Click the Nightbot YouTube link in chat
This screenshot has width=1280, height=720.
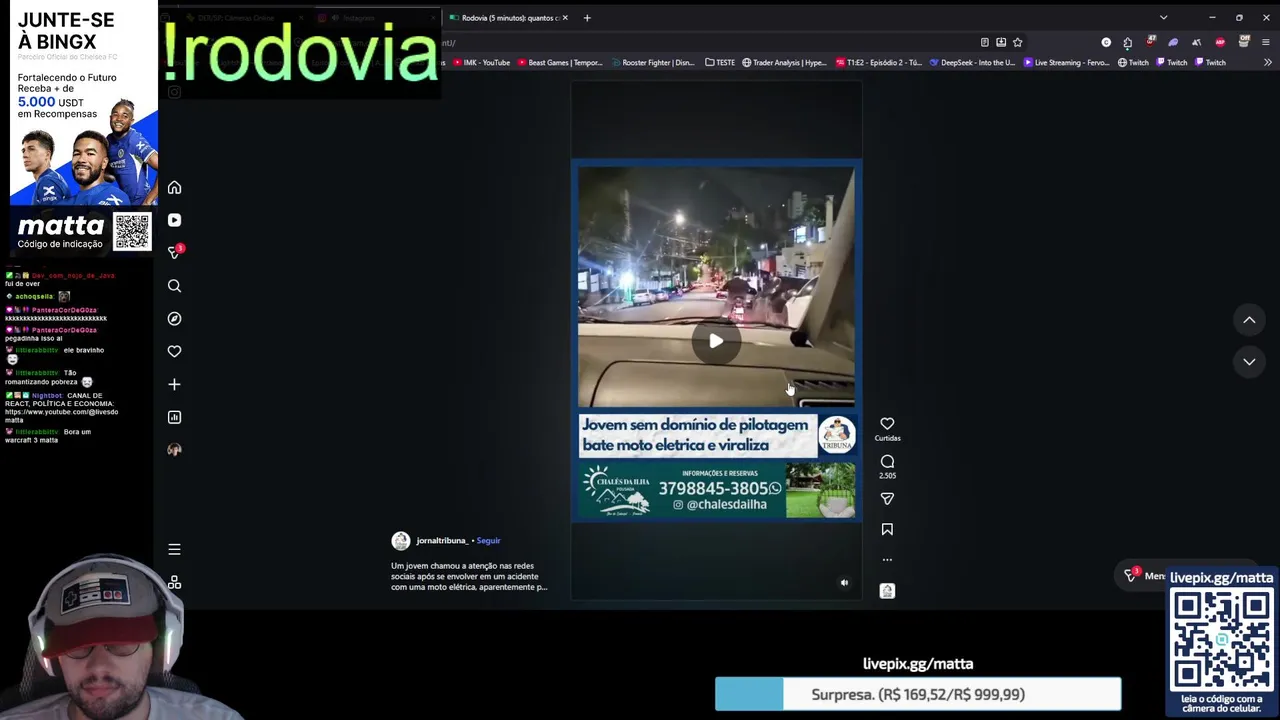61,416
